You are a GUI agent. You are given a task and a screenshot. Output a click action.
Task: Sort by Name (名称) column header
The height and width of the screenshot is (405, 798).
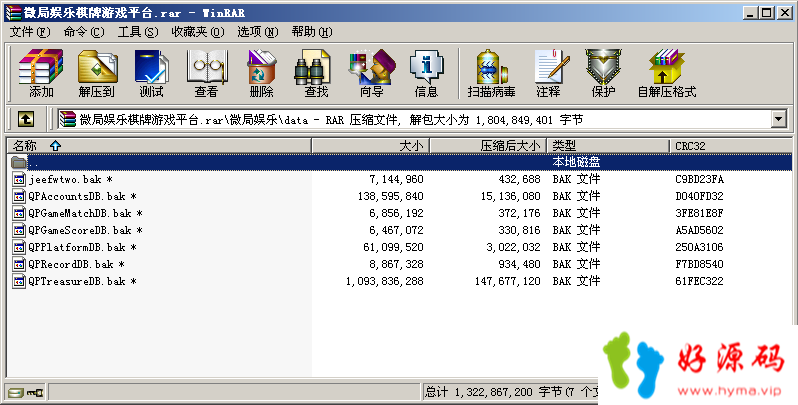pos(159,146)
